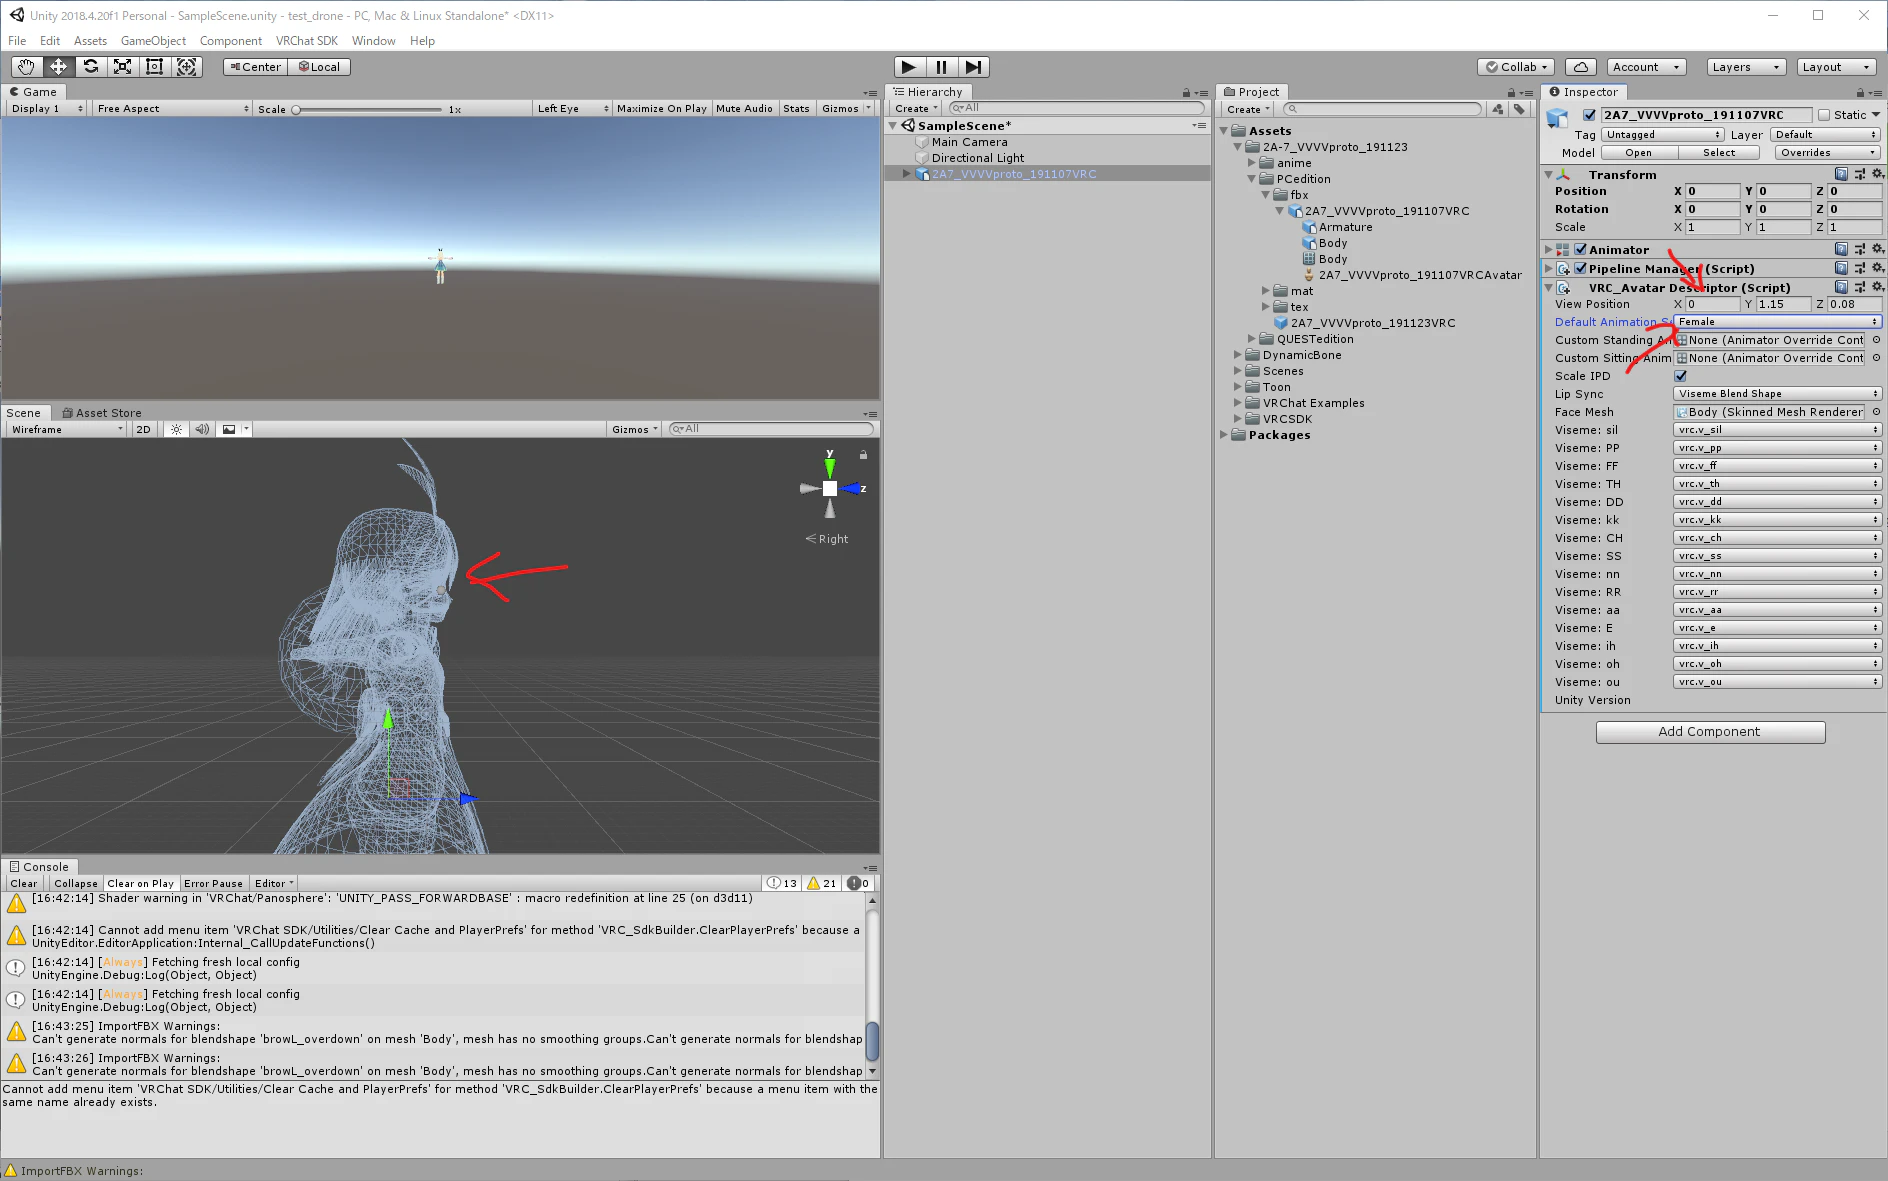Click the scene gizmo Y axis cone
1888x1181 pixels.
tap(829, 466)
